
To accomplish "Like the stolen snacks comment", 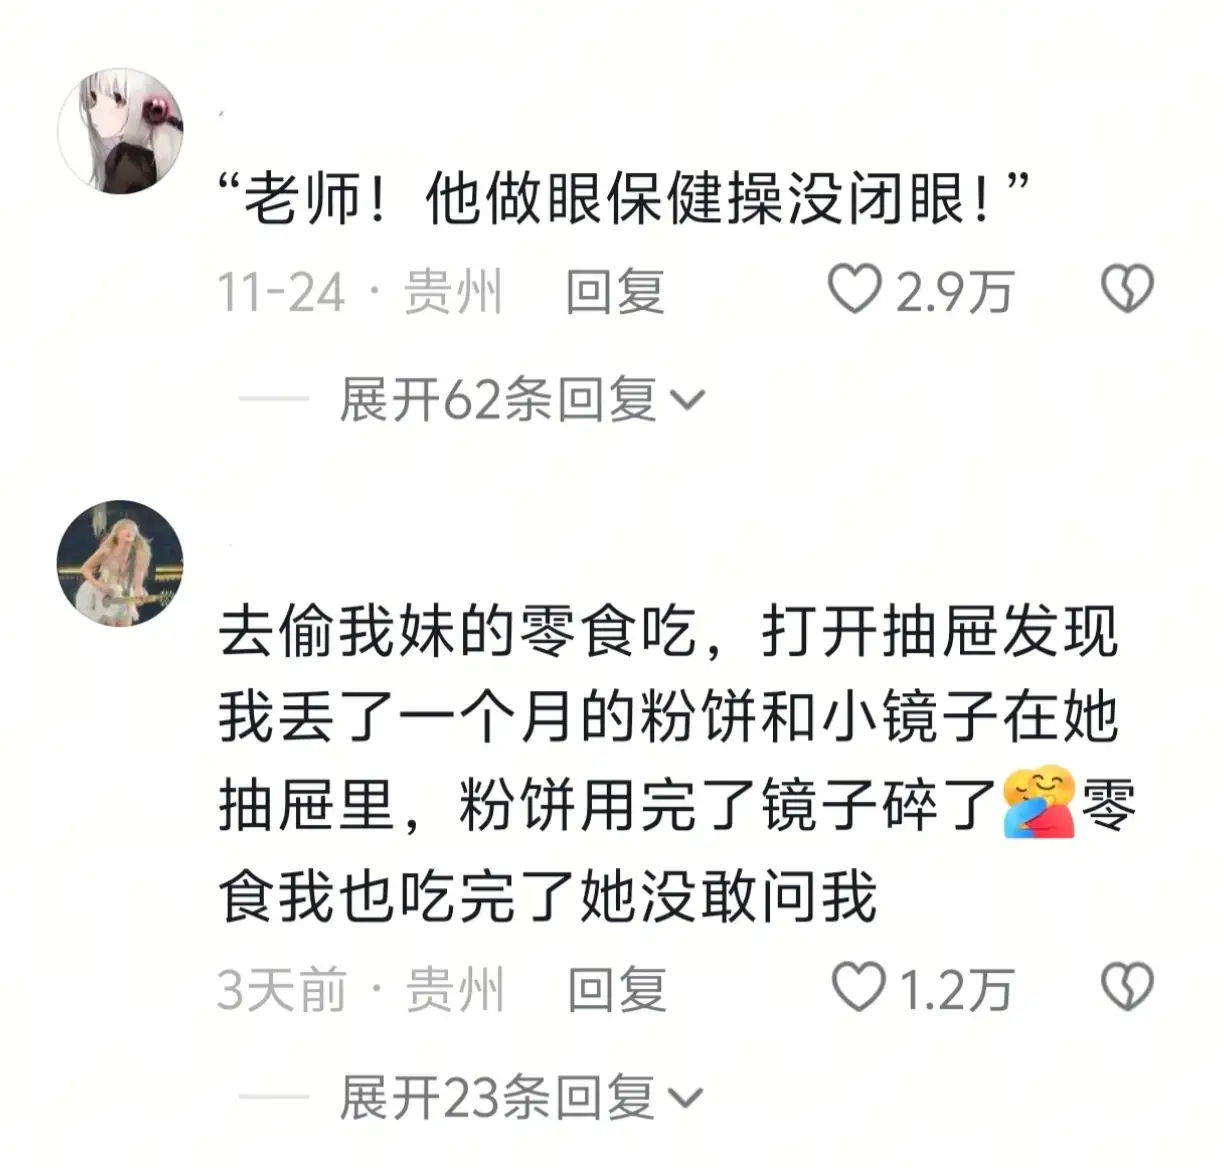I will click(x=859, y=987).
